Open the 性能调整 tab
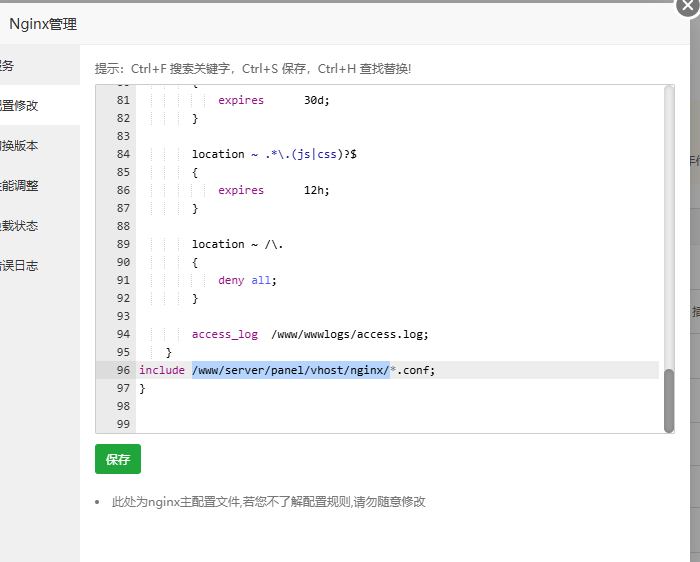The width and height of the screenshot is (700, 562). point(40,186)
